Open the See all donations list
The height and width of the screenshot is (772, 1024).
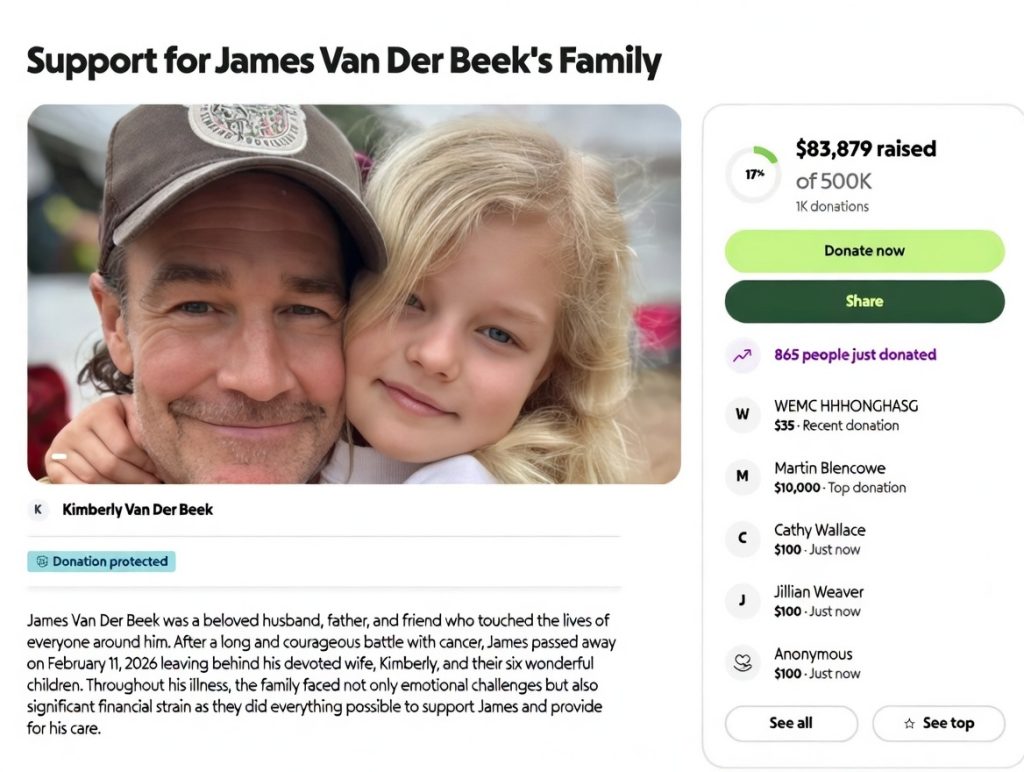[x=791, y=723]
